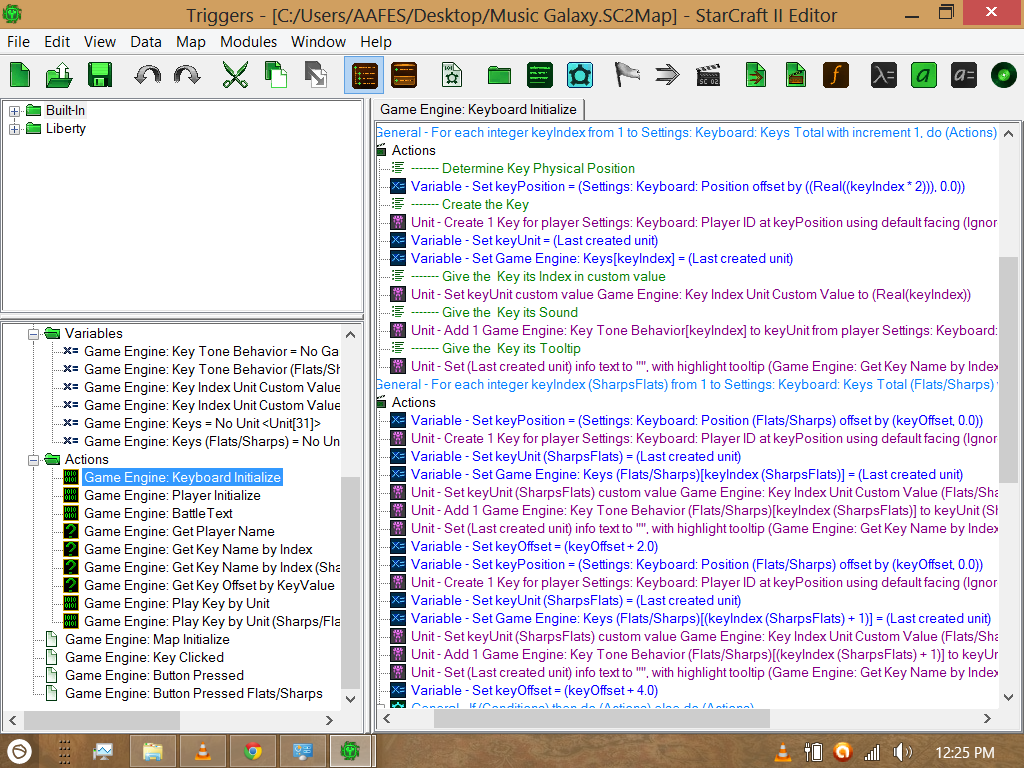
Task: Select Game Engine: BattleText action
Action: click(158, 514)
